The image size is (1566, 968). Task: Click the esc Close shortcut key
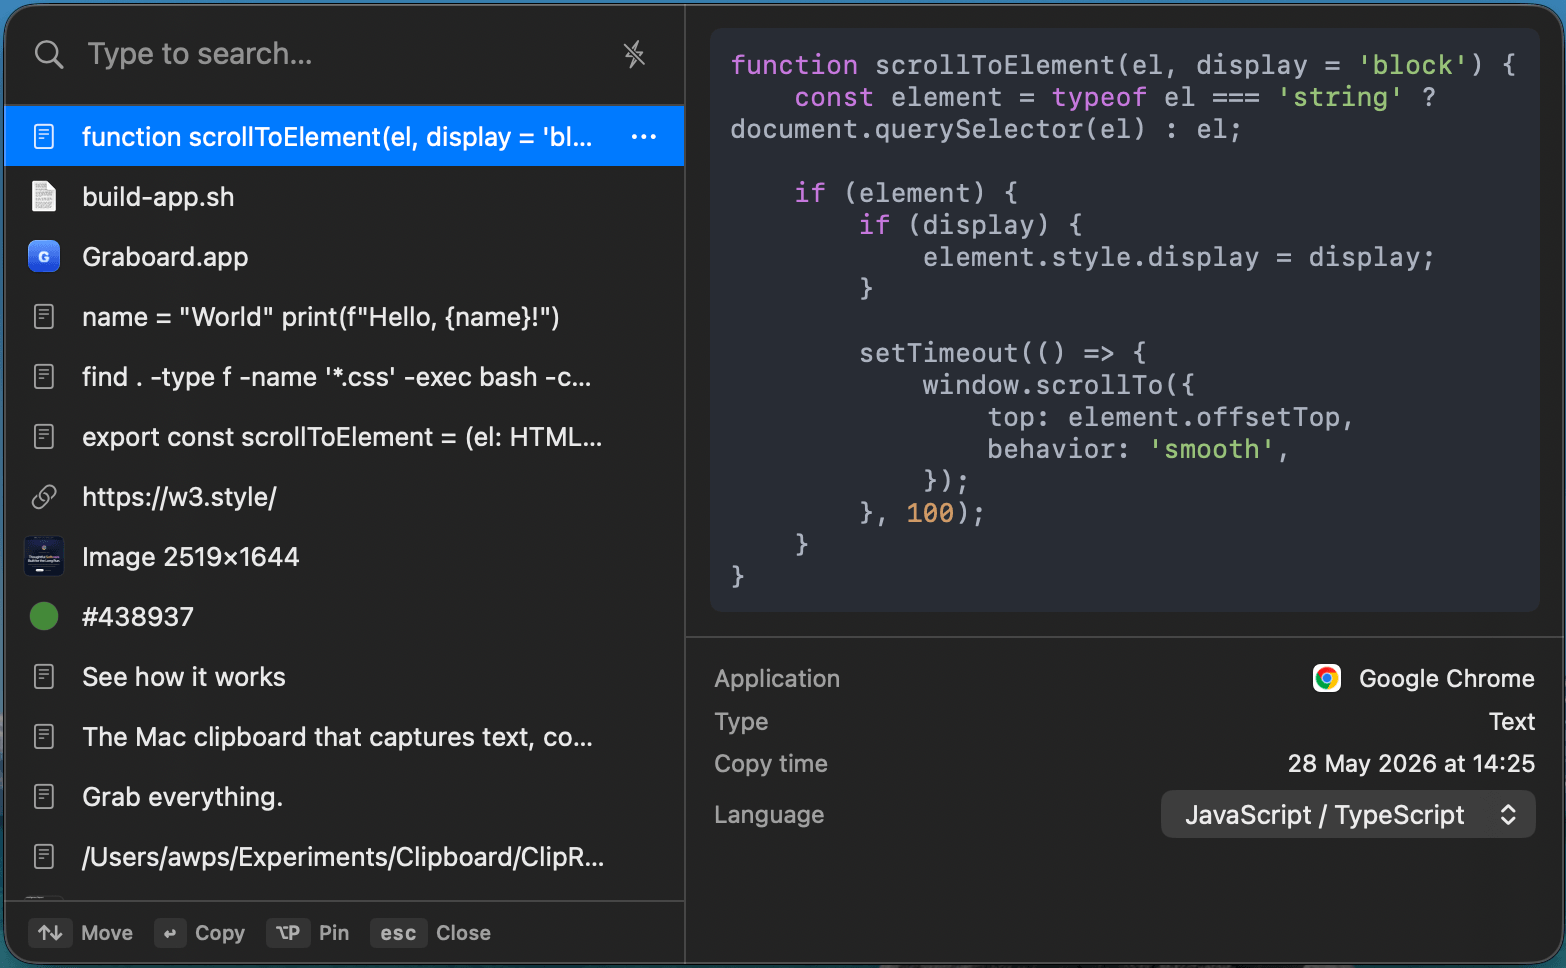pyautogui.click(x=398, y=933)
